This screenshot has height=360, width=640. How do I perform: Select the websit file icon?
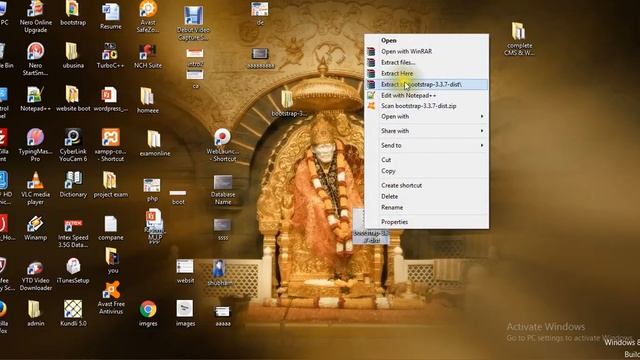tap(185, 271)
